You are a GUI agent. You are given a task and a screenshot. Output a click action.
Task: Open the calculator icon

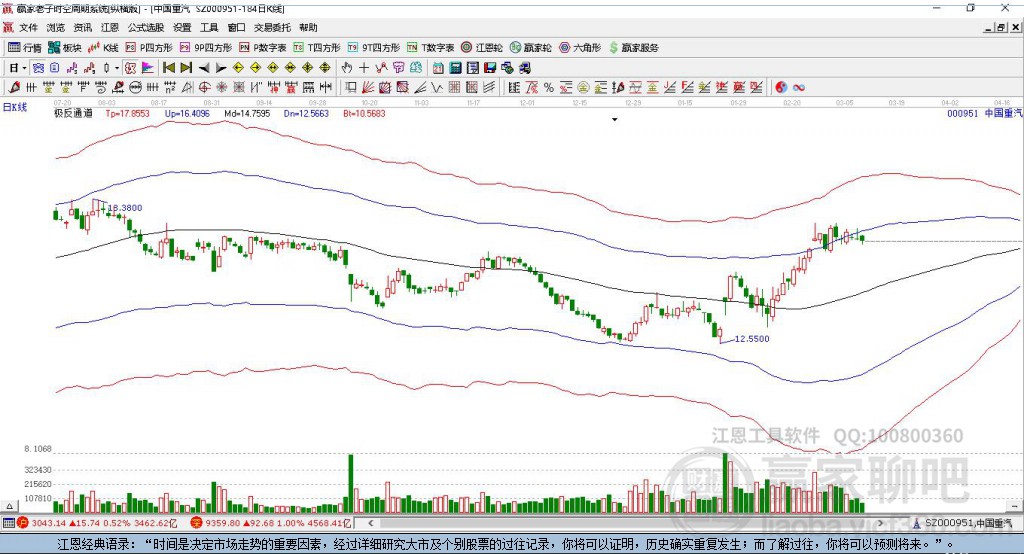455,67
